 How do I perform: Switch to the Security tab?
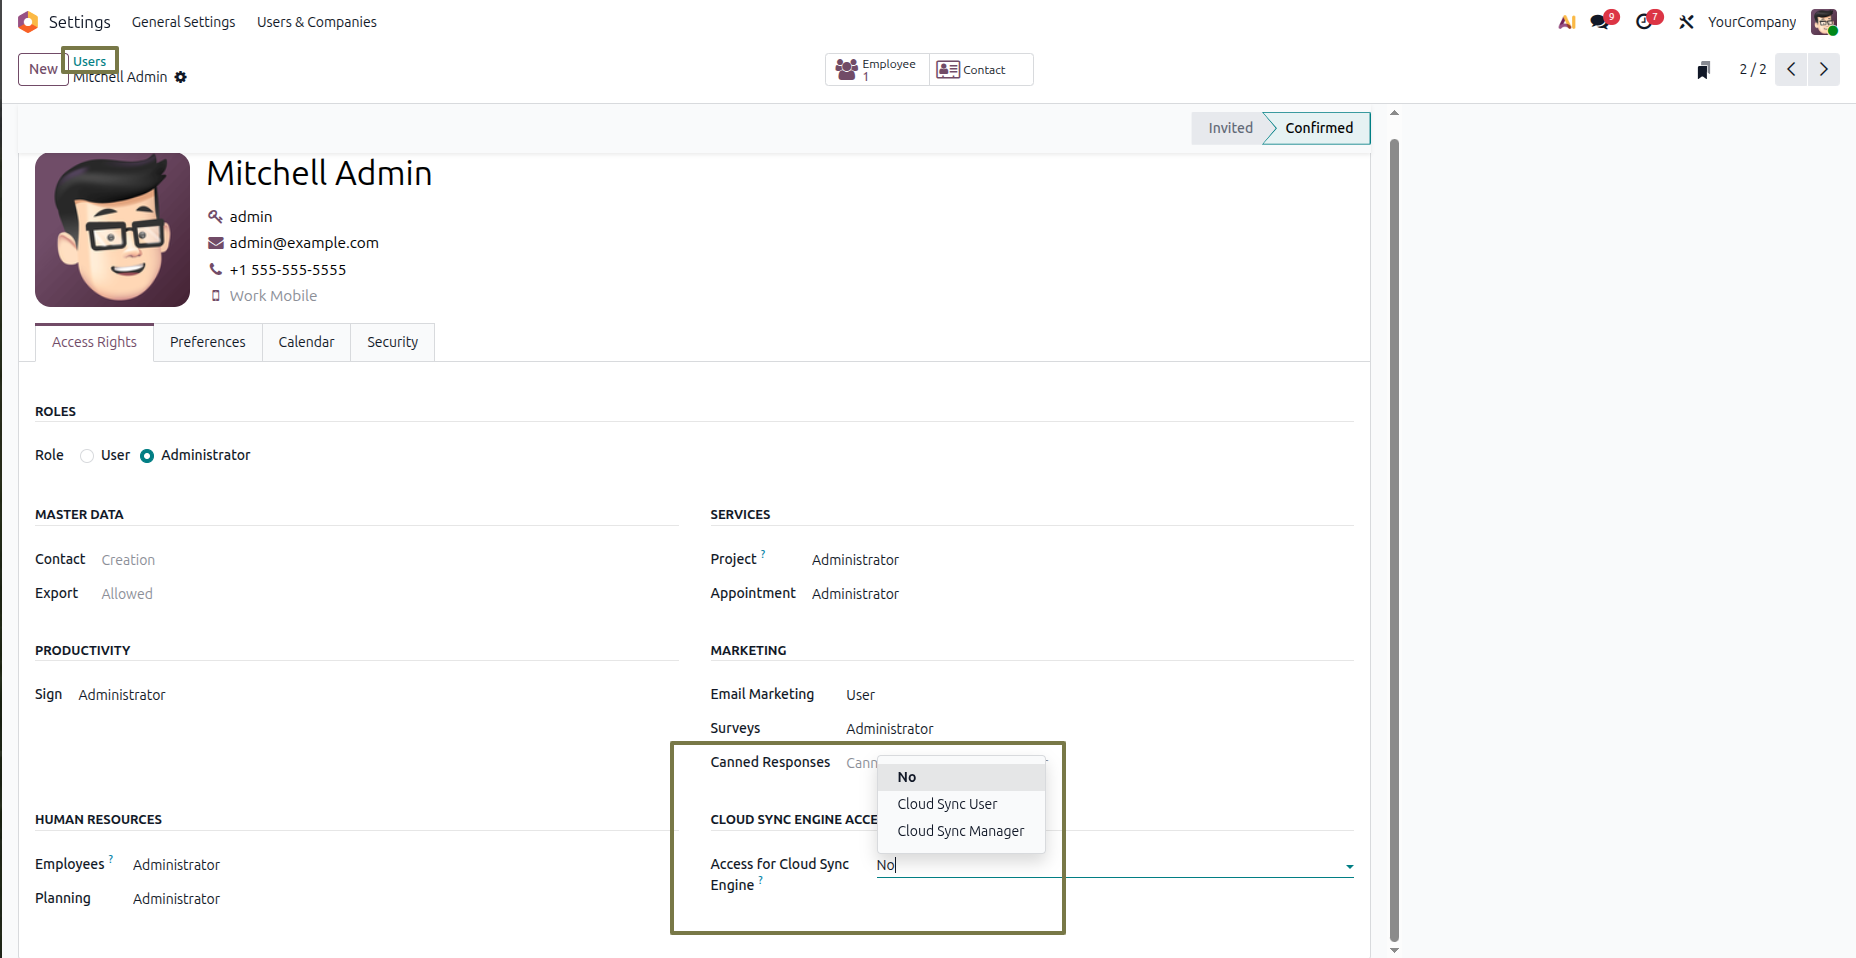[392, 342]
